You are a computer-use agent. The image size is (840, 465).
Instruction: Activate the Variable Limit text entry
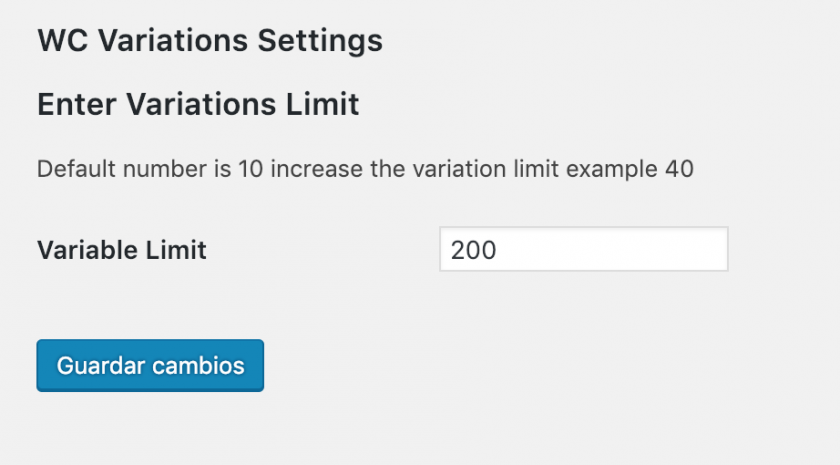(583, 249)
